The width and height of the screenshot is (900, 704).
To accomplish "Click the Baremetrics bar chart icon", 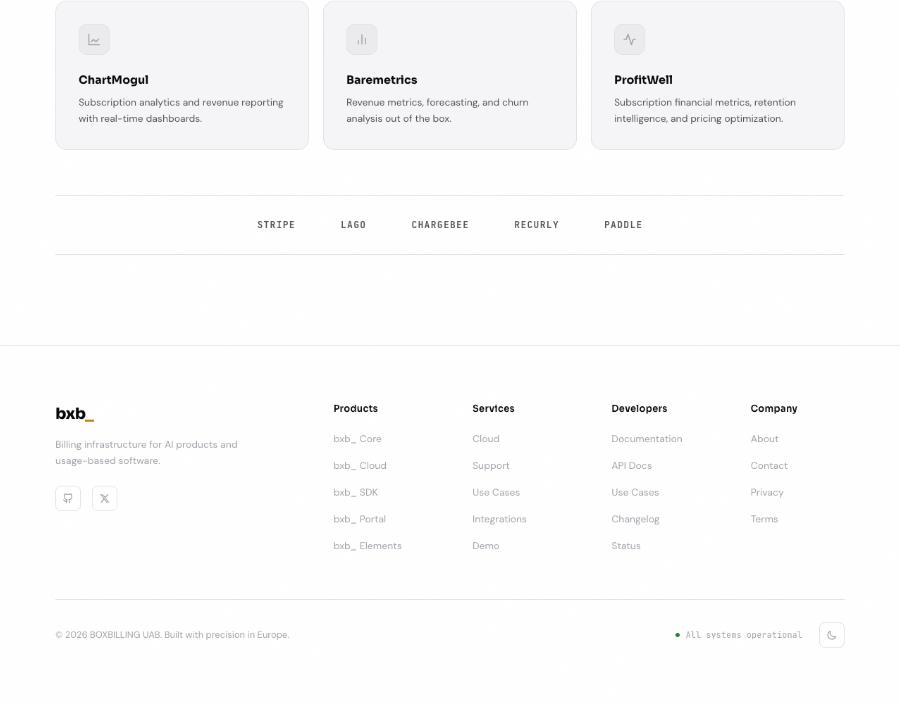I will [x=362, y=40].
